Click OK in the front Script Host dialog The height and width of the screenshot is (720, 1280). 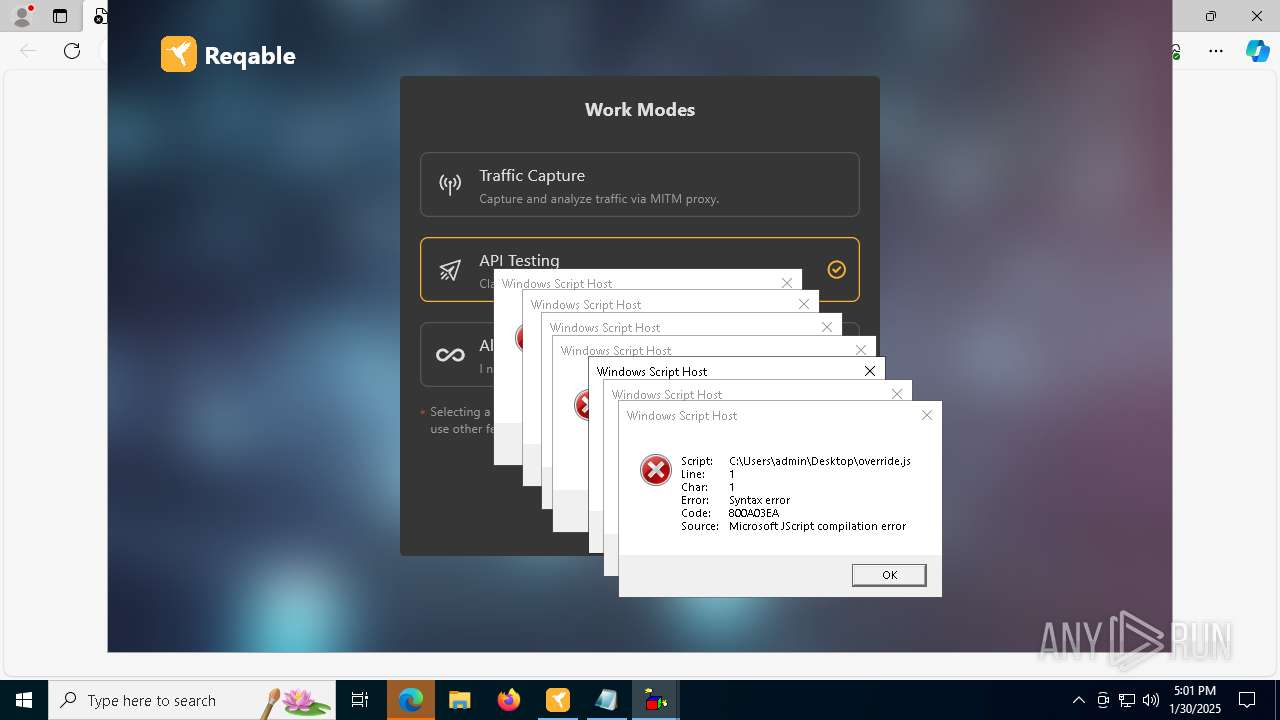click(889, 575)
